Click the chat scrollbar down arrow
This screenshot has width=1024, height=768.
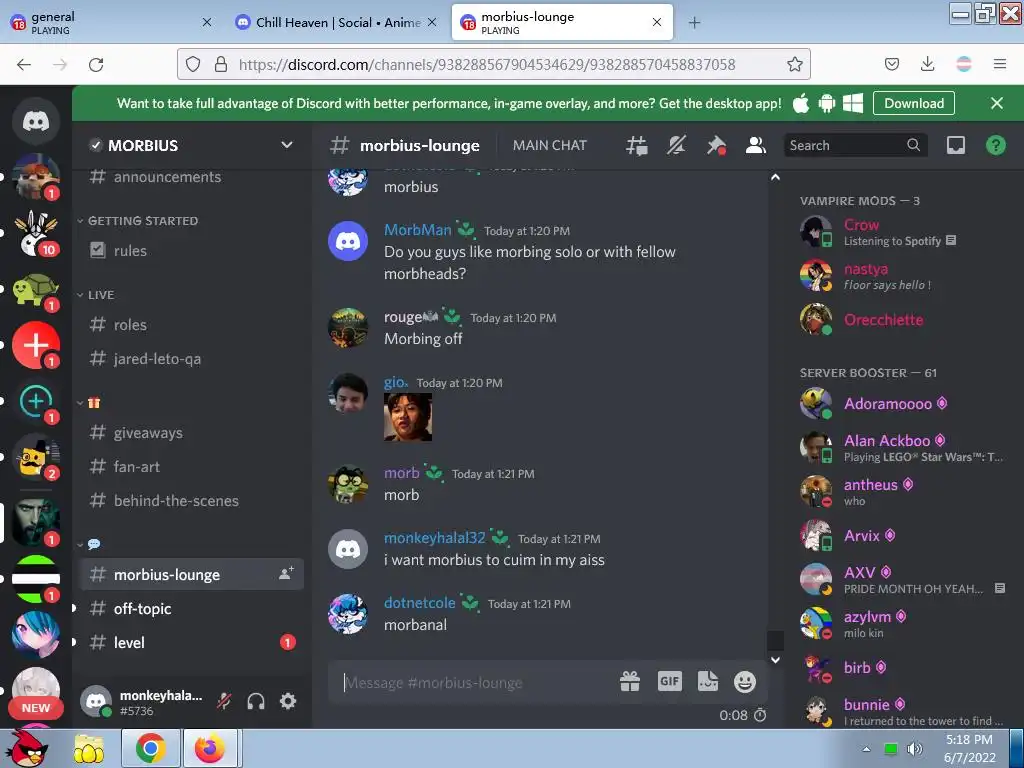[x=775, y=660]
